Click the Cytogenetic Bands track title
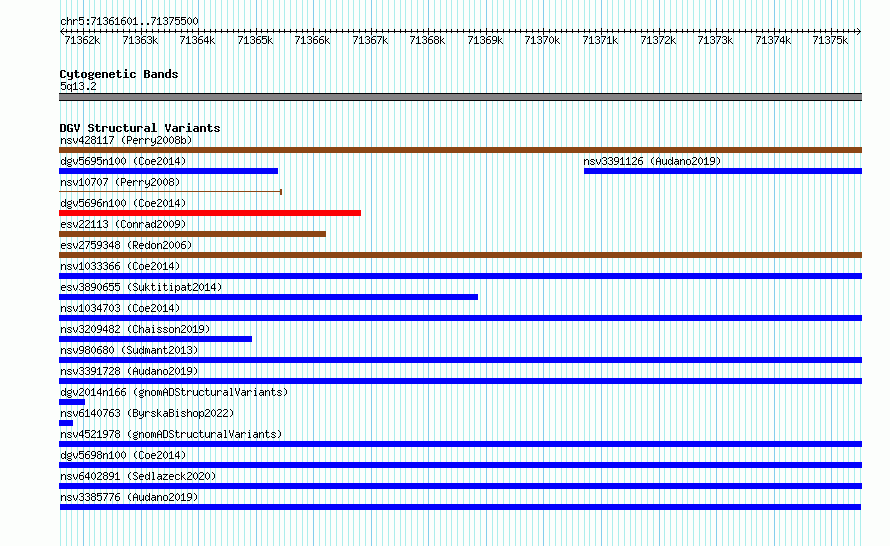The height and width of the screenshot is (546, 890). point(119,74)
